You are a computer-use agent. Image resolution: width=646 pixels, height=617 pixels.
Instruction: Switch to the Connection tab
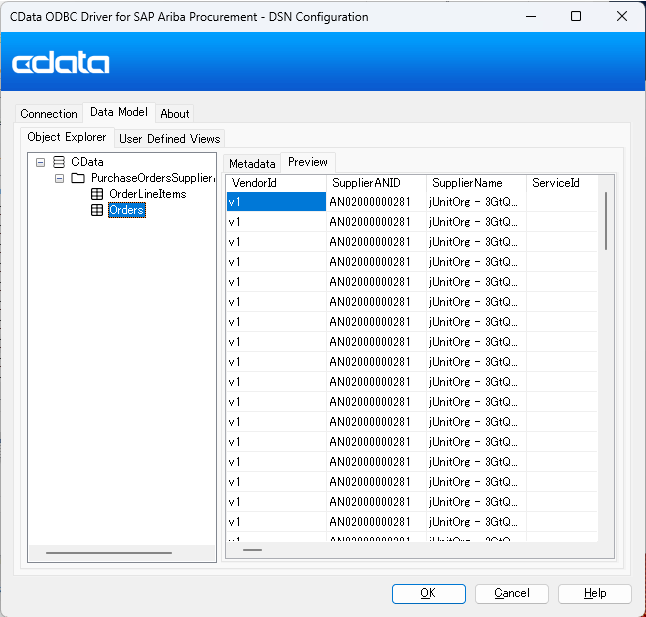49,114
